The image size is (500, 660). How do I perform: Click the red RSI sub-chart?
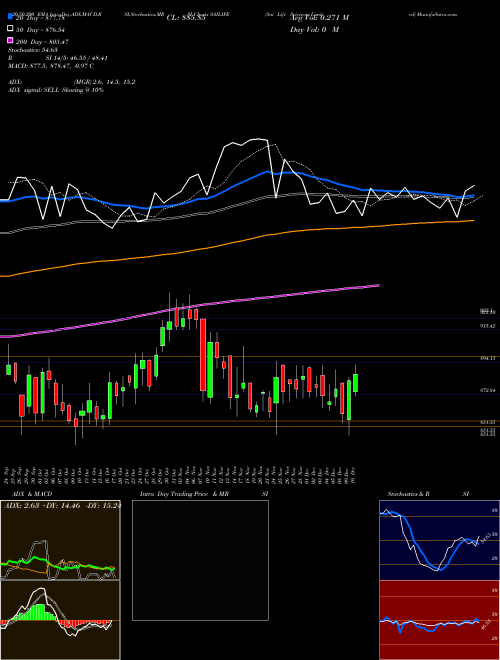439,620
